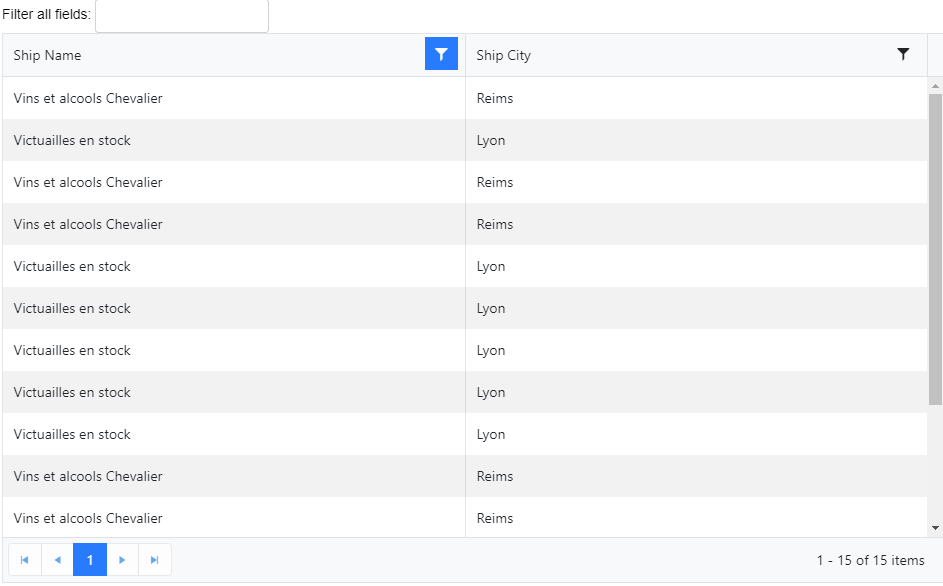Viewport: 943px width, 586px height.
Task: Go to the next page
Action: point(122,560)
